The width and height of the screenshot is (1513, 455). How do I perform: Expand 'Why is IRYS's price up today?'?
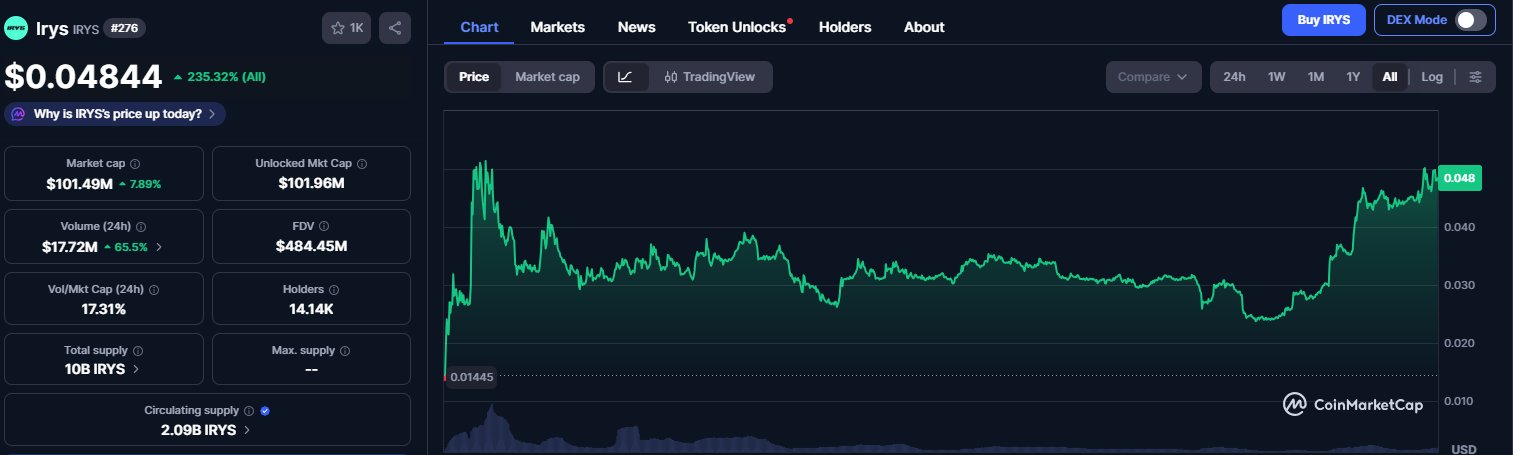[x=115, y=114]
